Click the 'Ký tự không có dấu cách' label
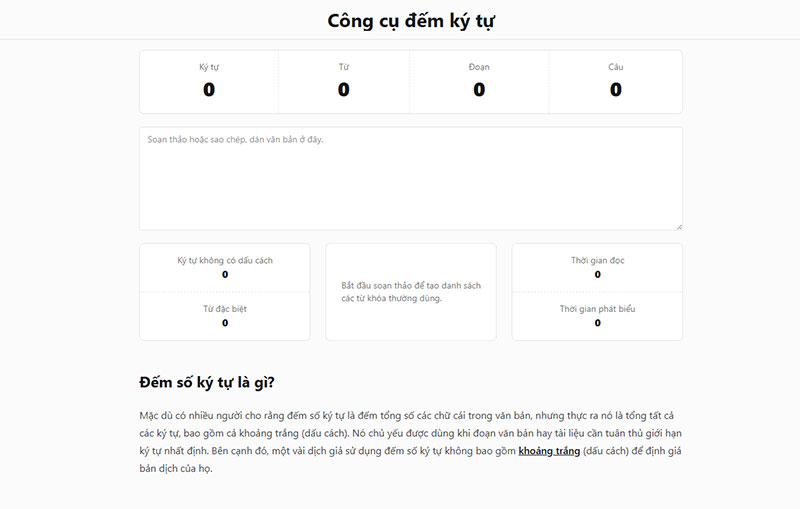800x509 pixels. coord(225,260)
